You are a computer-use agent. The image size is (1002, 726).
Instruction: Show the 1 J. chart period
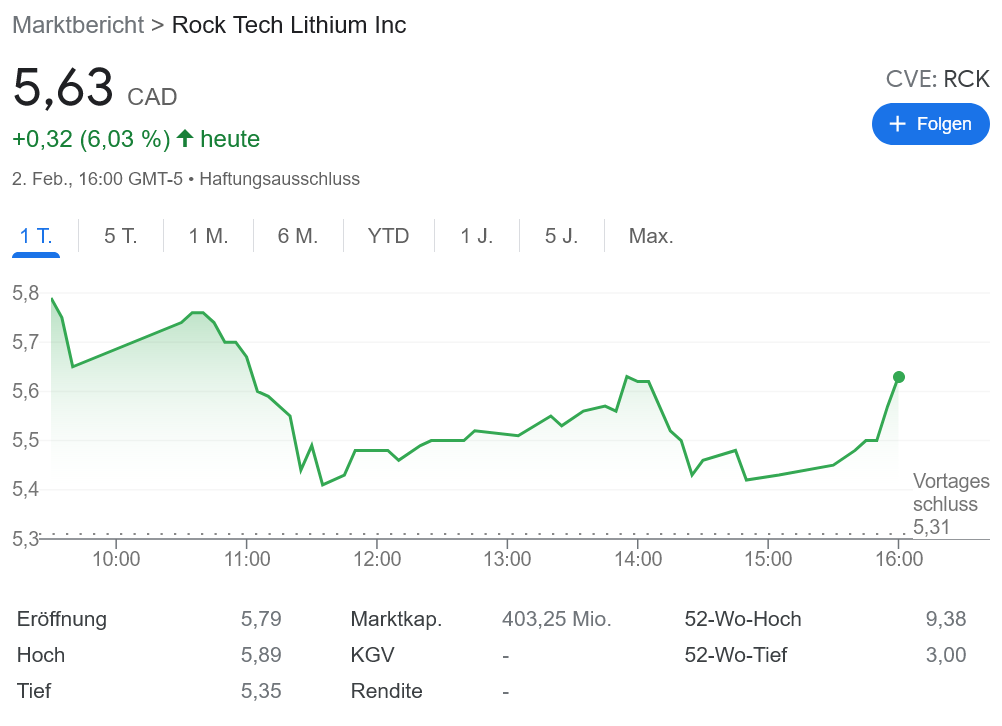pyautogui.click(x=476, y=236)
